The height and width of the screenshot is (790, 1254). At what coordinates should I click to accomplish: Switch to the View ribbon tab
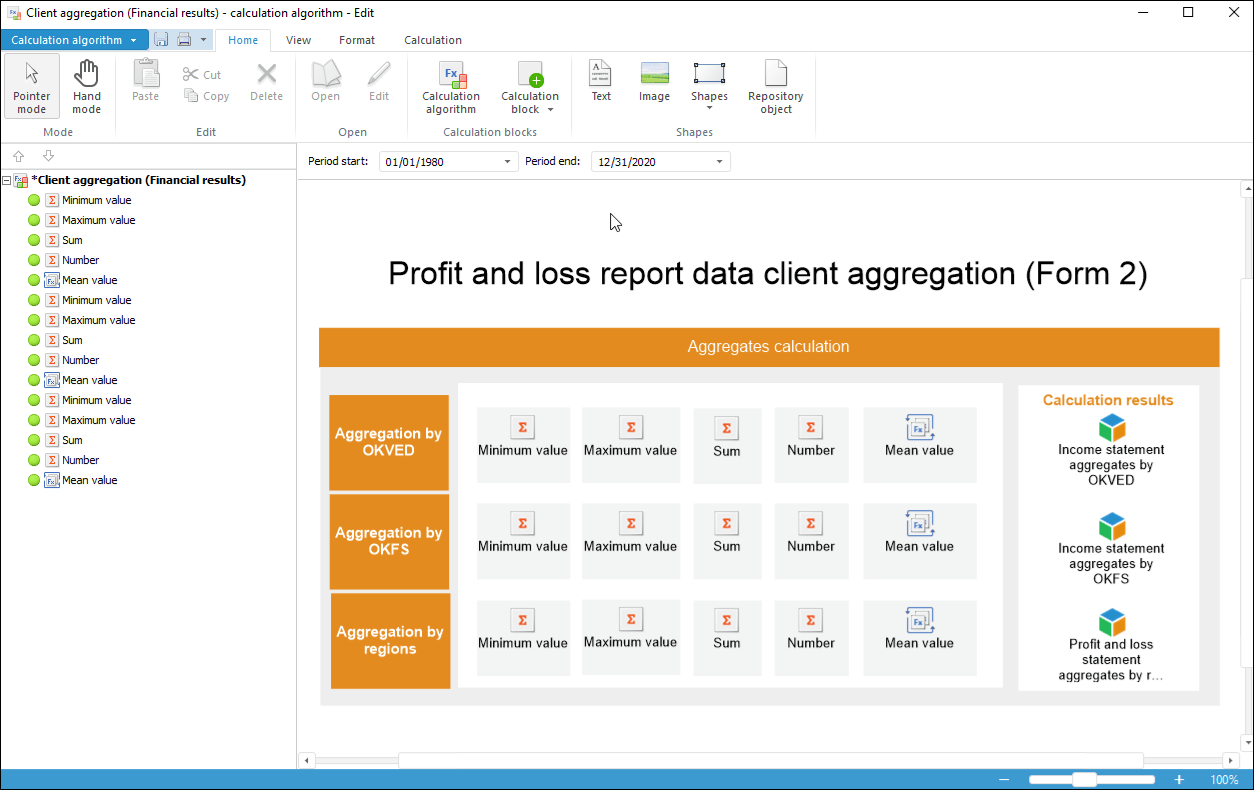[298, 40]
